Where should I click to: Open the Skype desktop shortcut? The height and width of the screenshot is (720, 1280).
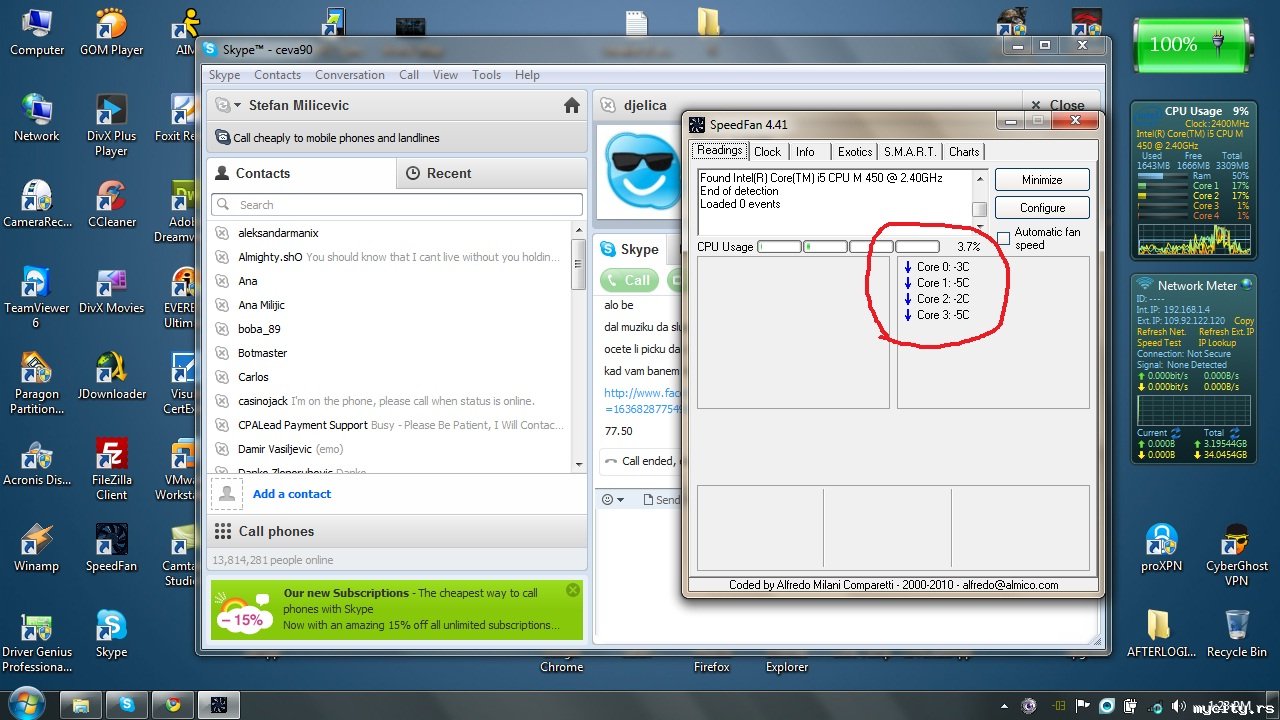click(111, 634)
